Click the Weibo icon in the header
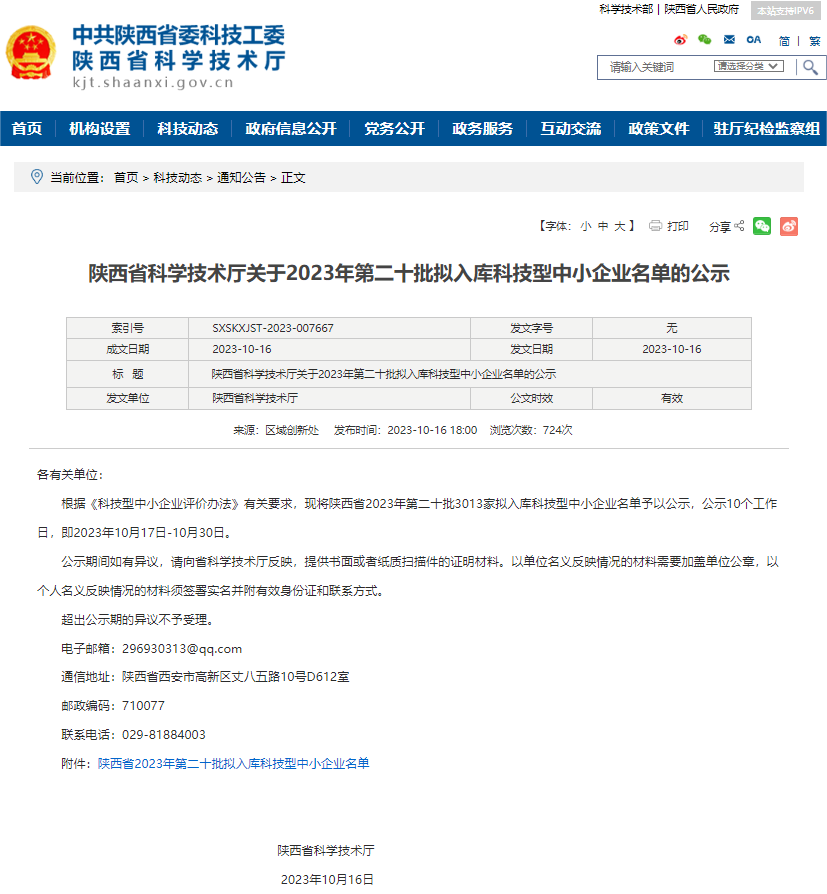827x894 pixels. click(x=681, y=40)
